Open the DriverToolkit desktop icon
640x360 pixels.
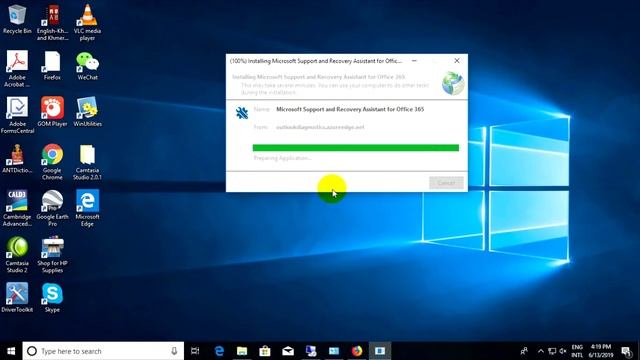point(17,298)
